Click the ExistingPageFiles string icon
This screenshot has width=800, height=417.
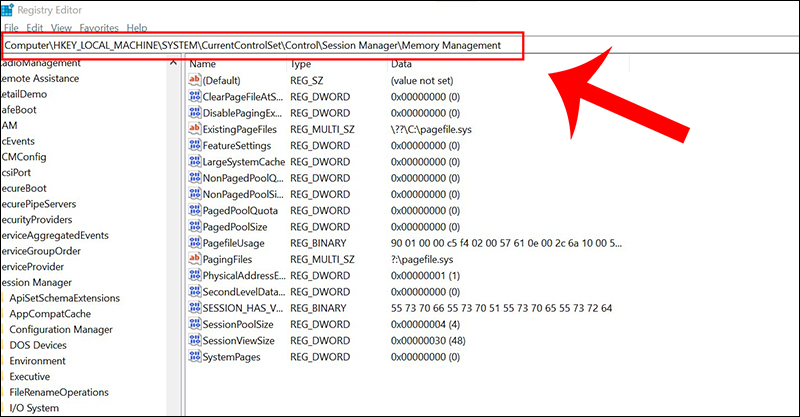point(194,129)
